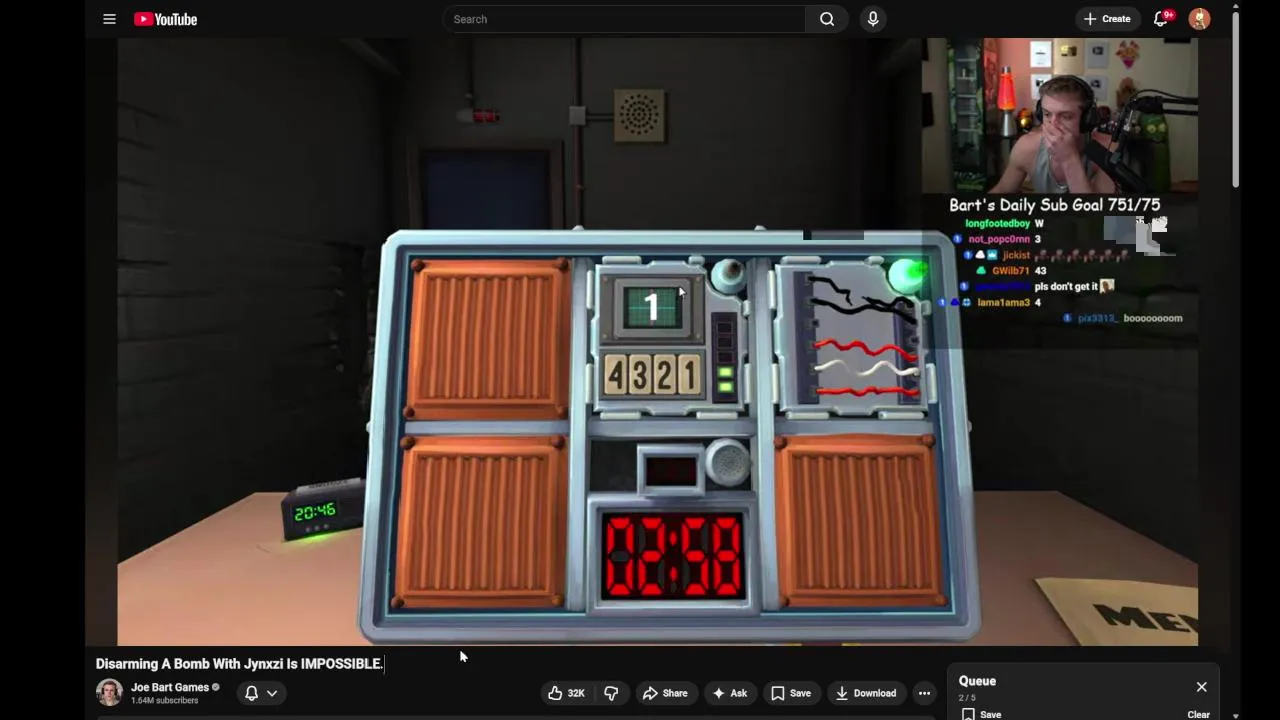Close the Queue panel

click(x=1201, y=687)
